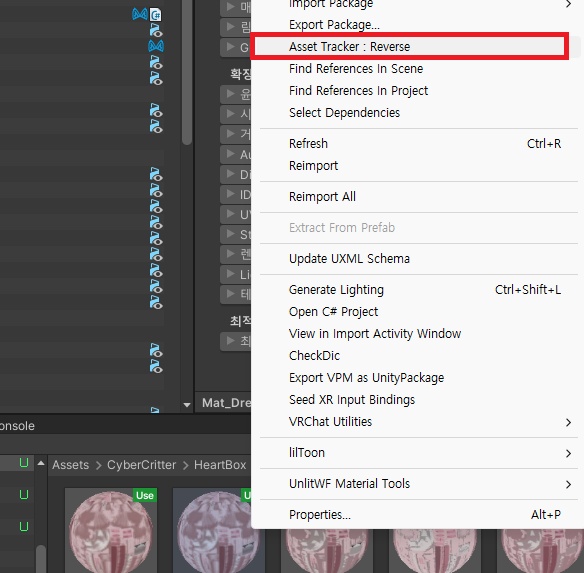
Task: Click Export VPM as UnityPackage
Action: coord(366,378)
